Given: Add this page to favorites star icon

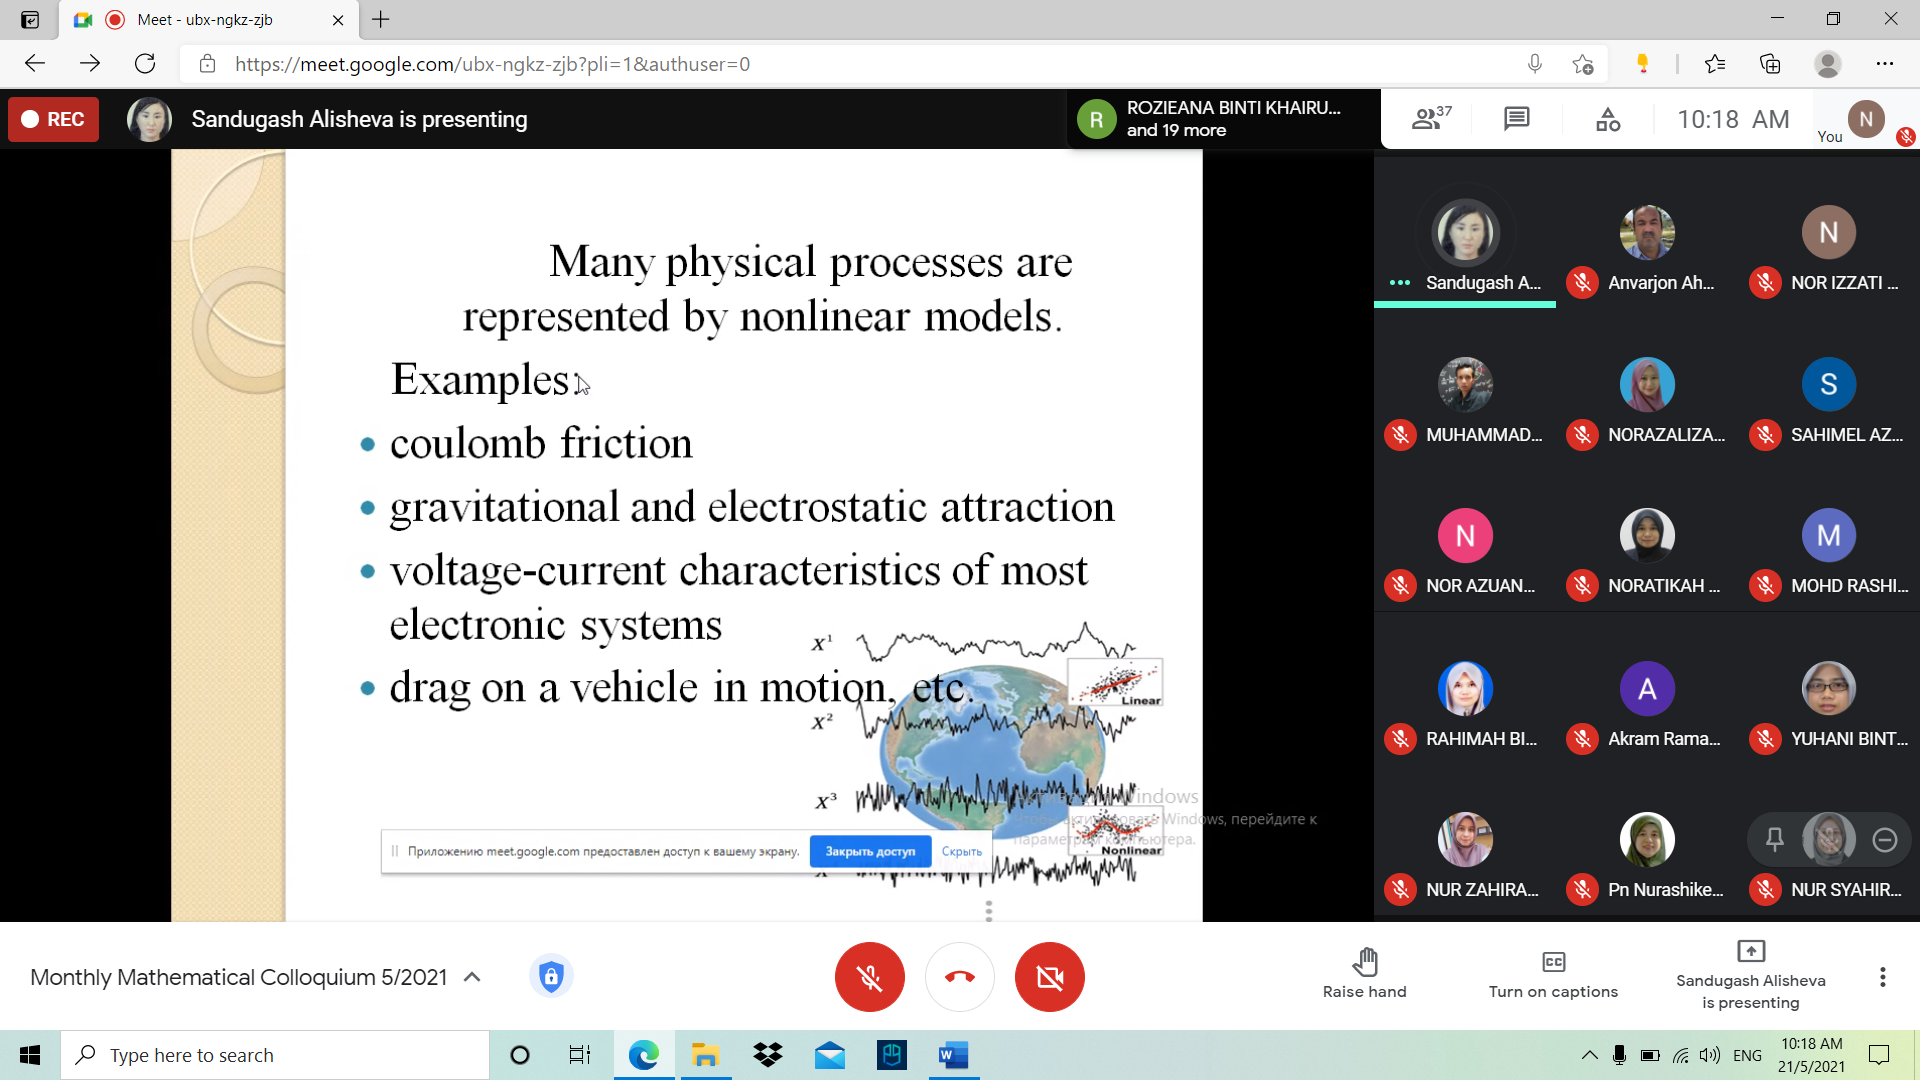Looking at the screenshot, I should tap(1582, 64).
